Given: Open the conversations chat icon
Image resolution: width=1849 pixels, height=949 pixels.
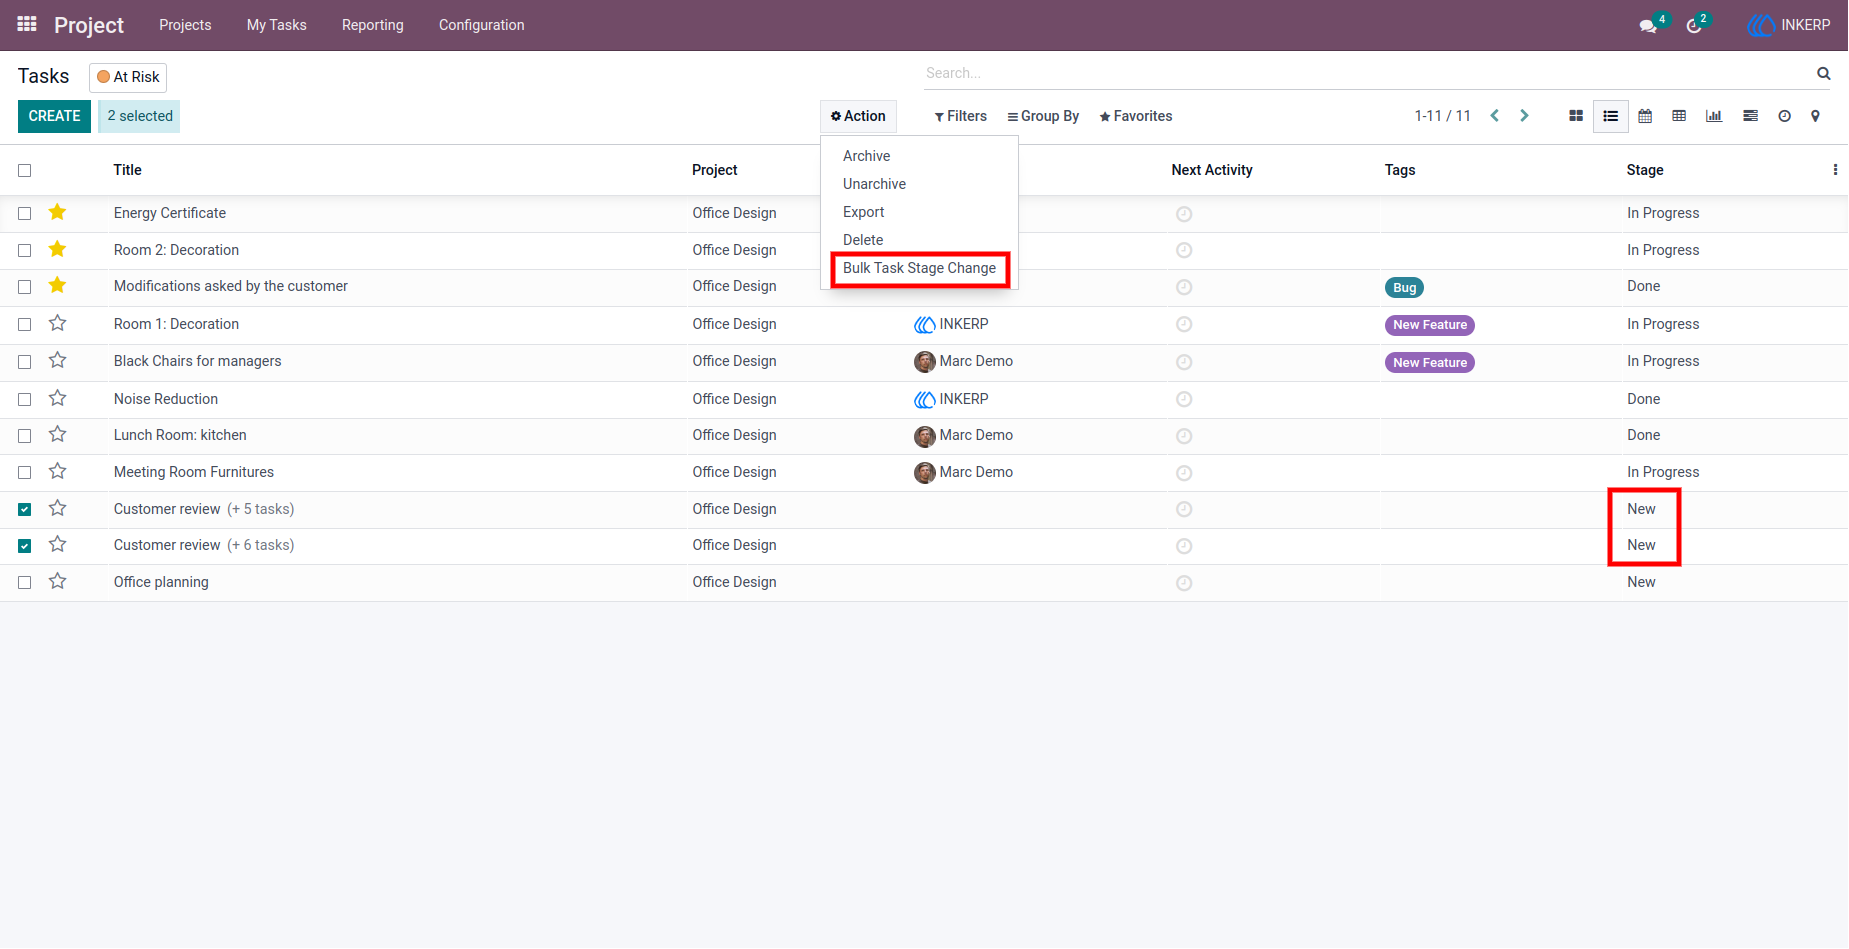Looking at the screenshot, I should [x=1648, y=26].
